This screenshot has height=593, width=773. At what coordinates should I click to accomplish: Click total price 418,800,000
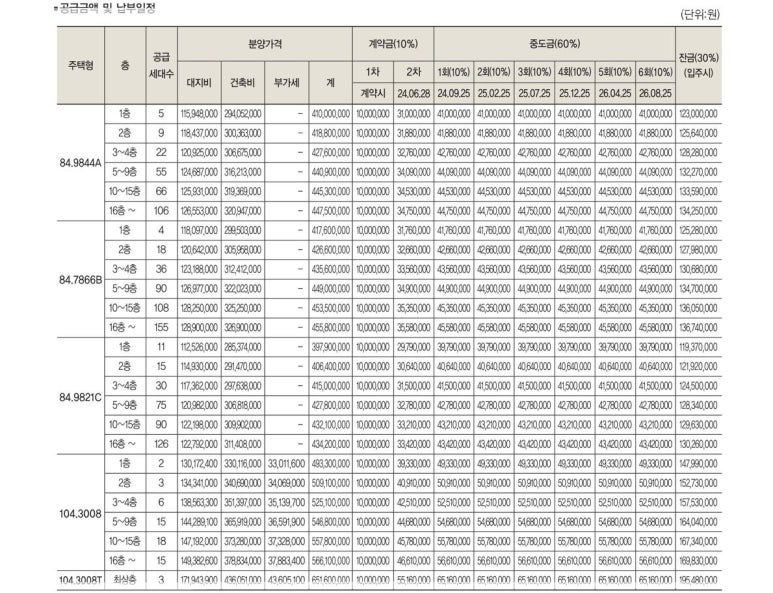click(331, 133)
